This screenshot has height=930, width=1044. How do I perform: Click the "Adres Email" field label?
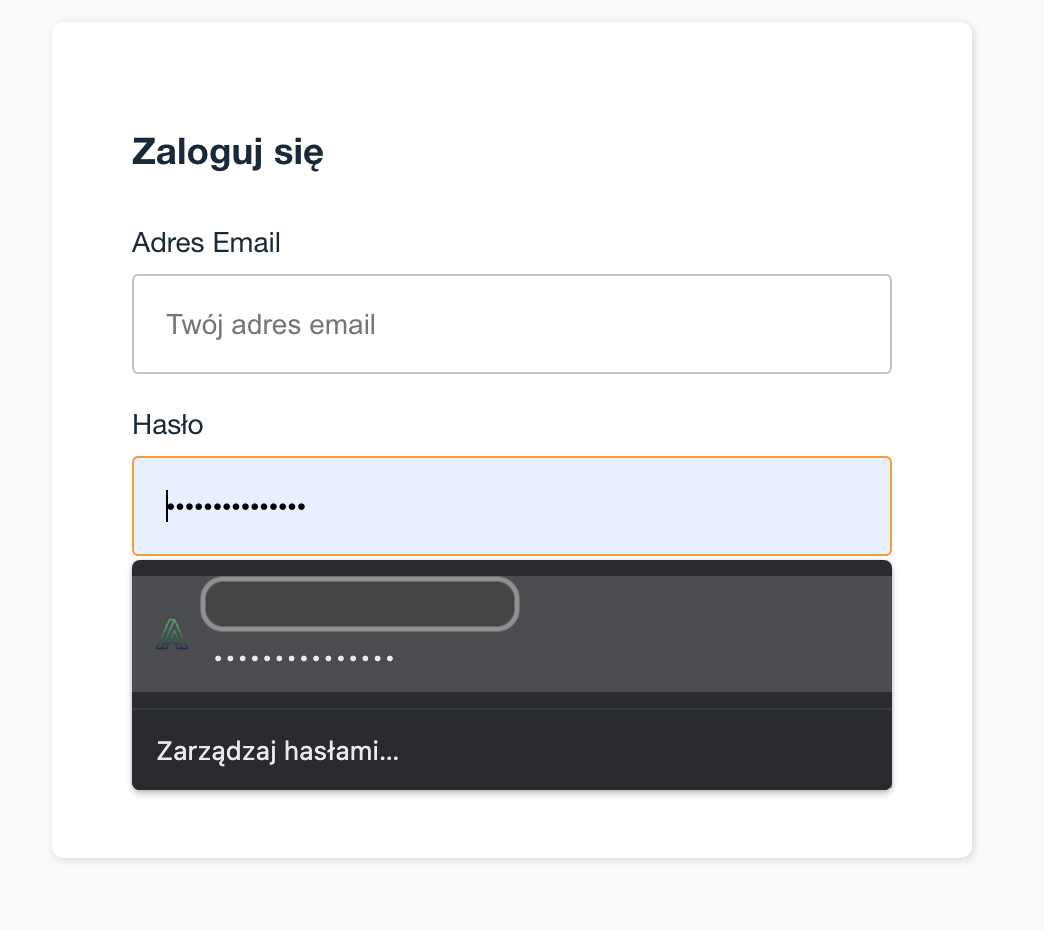[206, 242]
